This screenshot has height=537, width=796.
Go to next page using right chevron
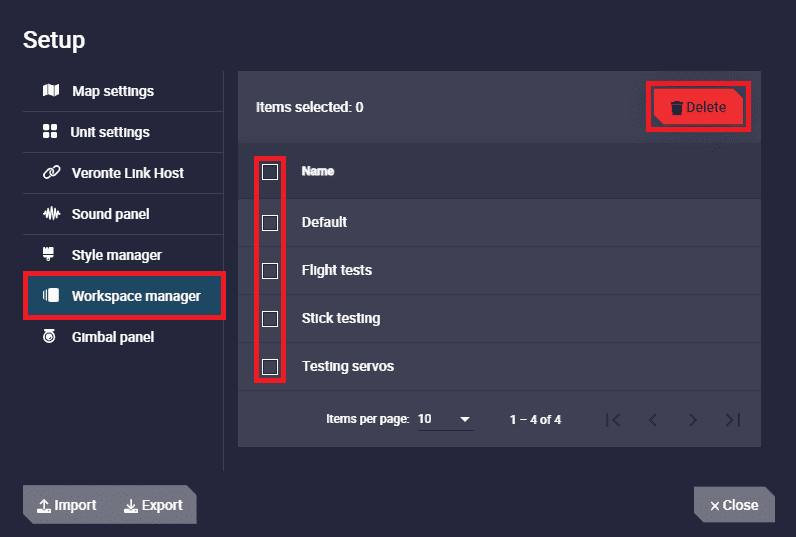point(693,420)
